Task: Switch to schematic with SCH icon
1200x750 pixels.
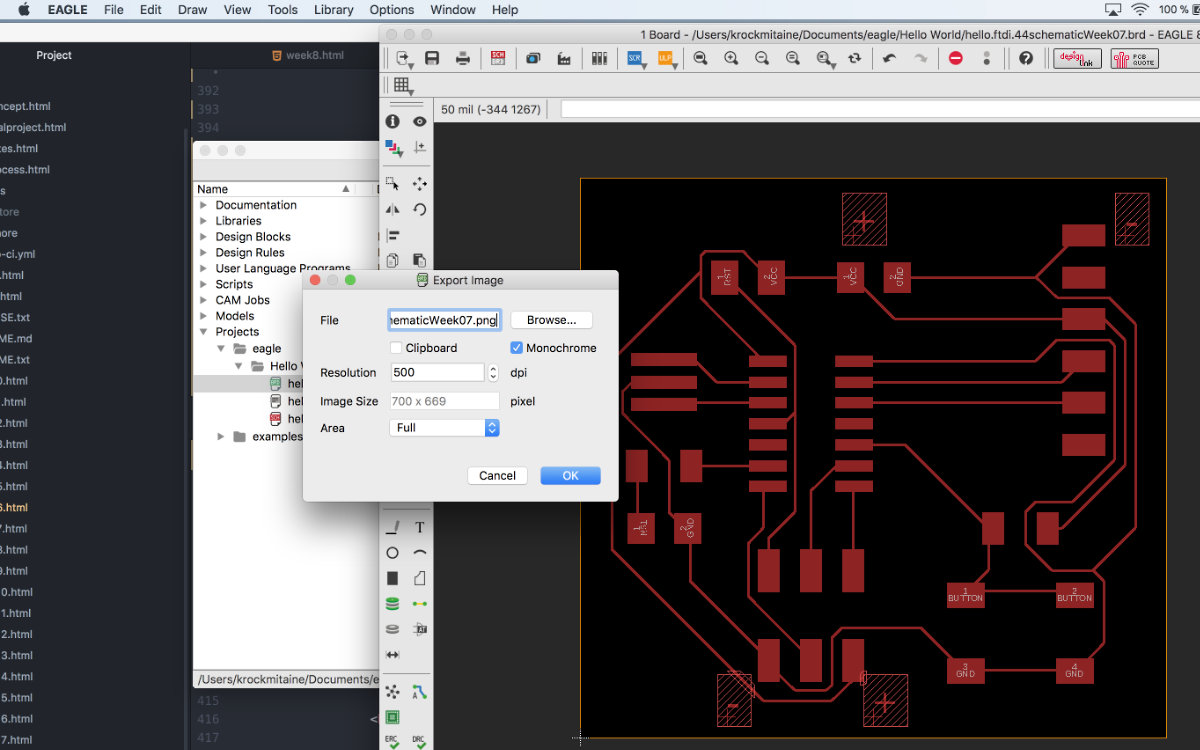Action: coord(498,58)
